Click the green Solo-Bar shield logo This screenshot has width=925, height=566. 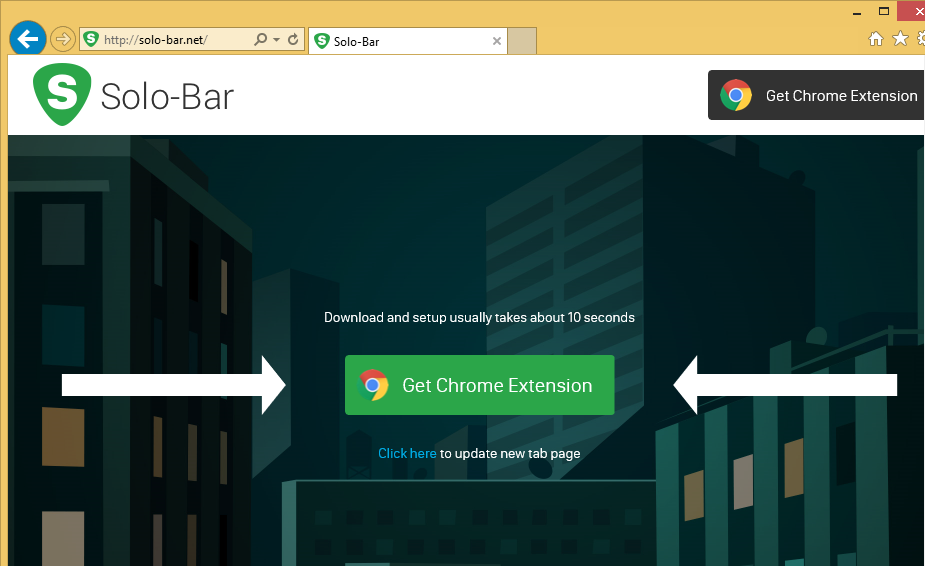tap(61, 96)
